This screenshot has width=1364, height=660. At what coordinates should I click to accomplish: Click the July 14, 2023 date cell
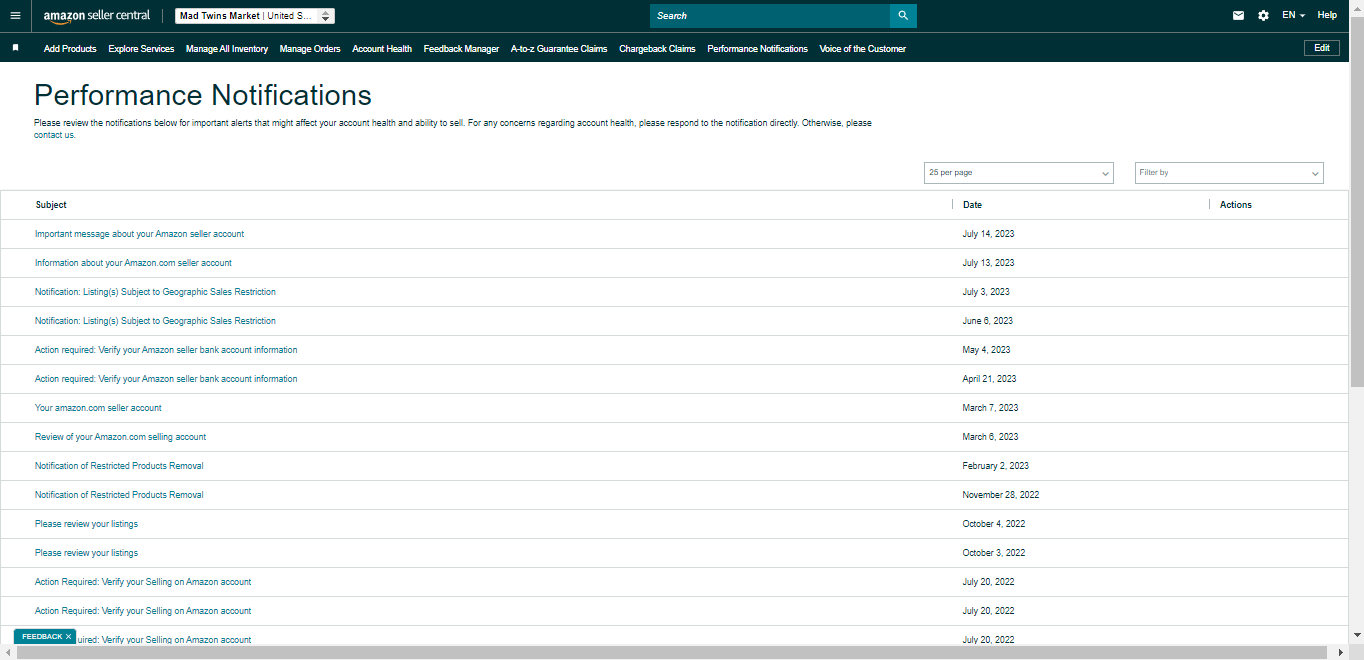988,234
